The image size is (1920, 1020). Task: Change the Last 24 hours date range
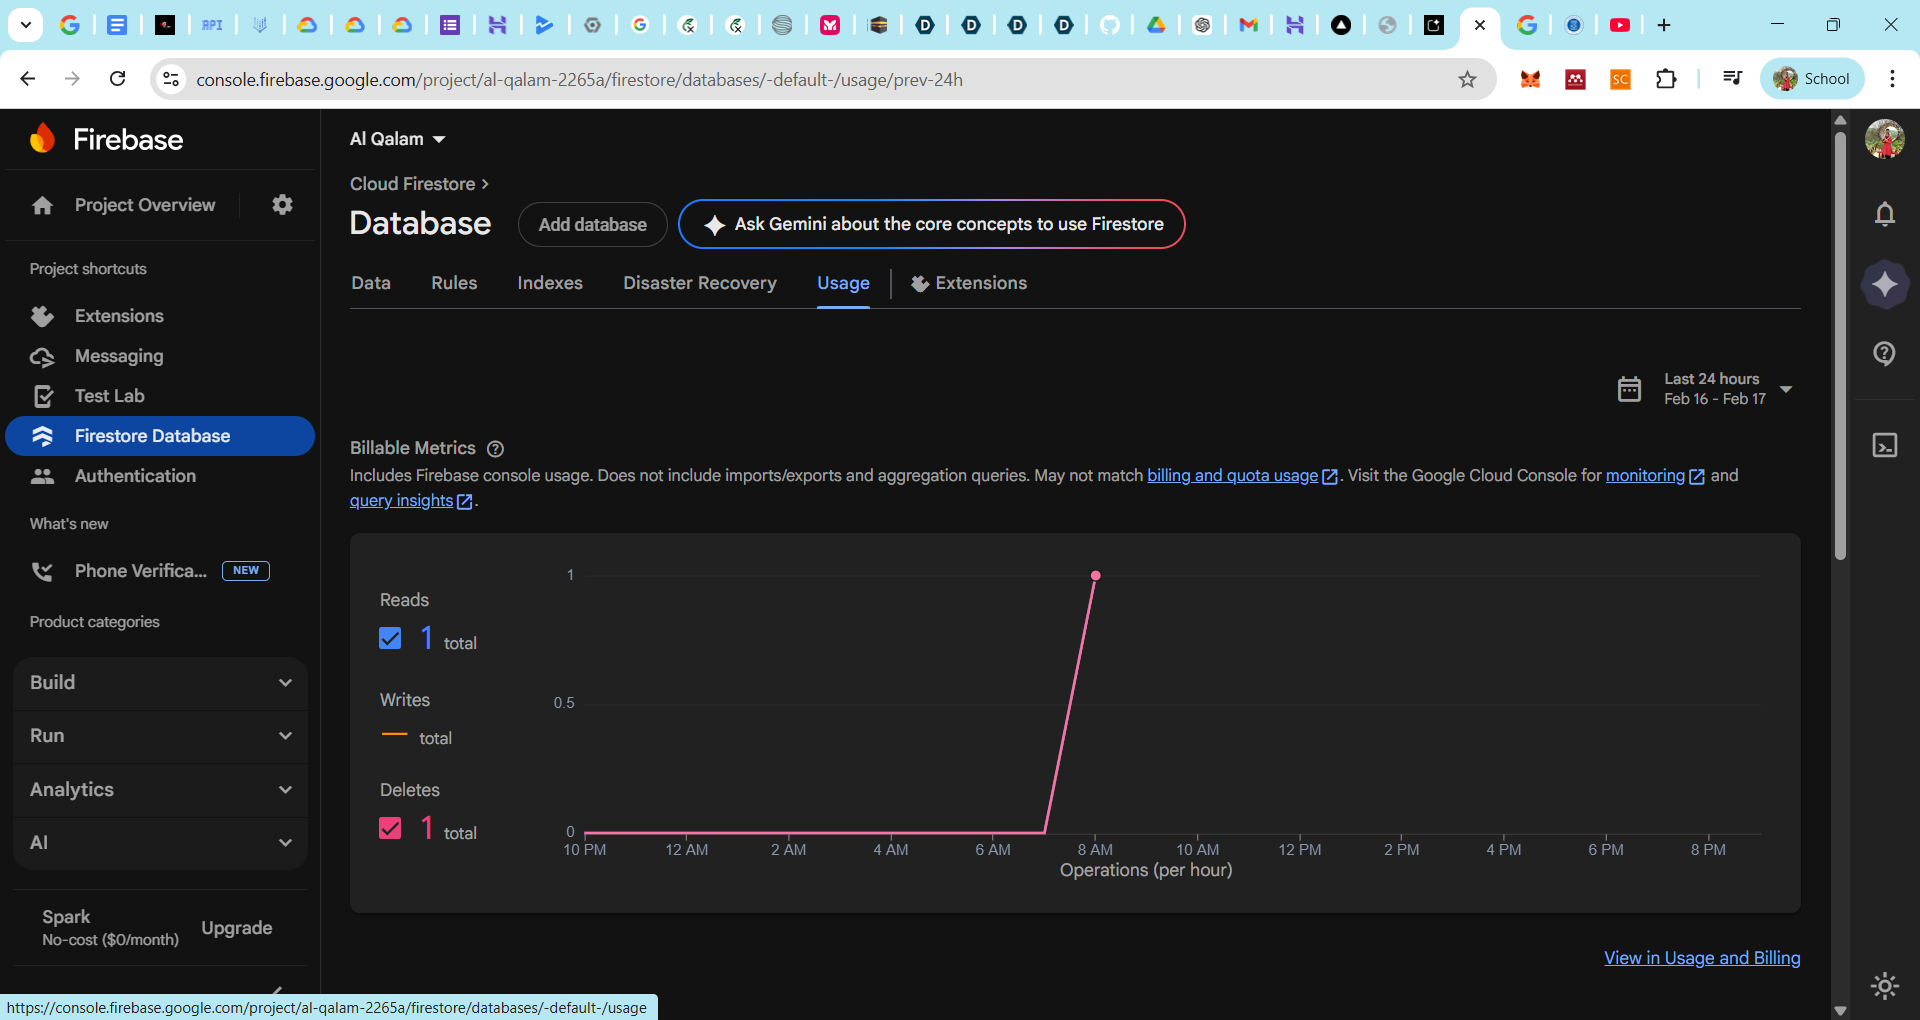coord(1706,389)
